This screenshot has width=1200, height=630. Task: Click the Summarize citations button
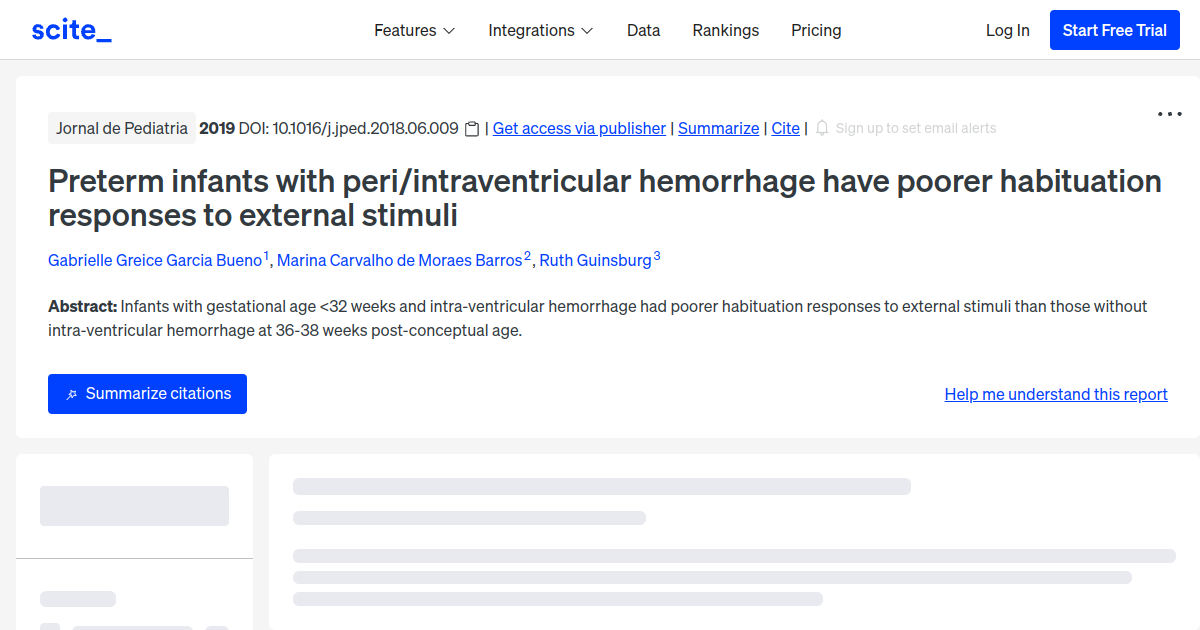[147, 394]
